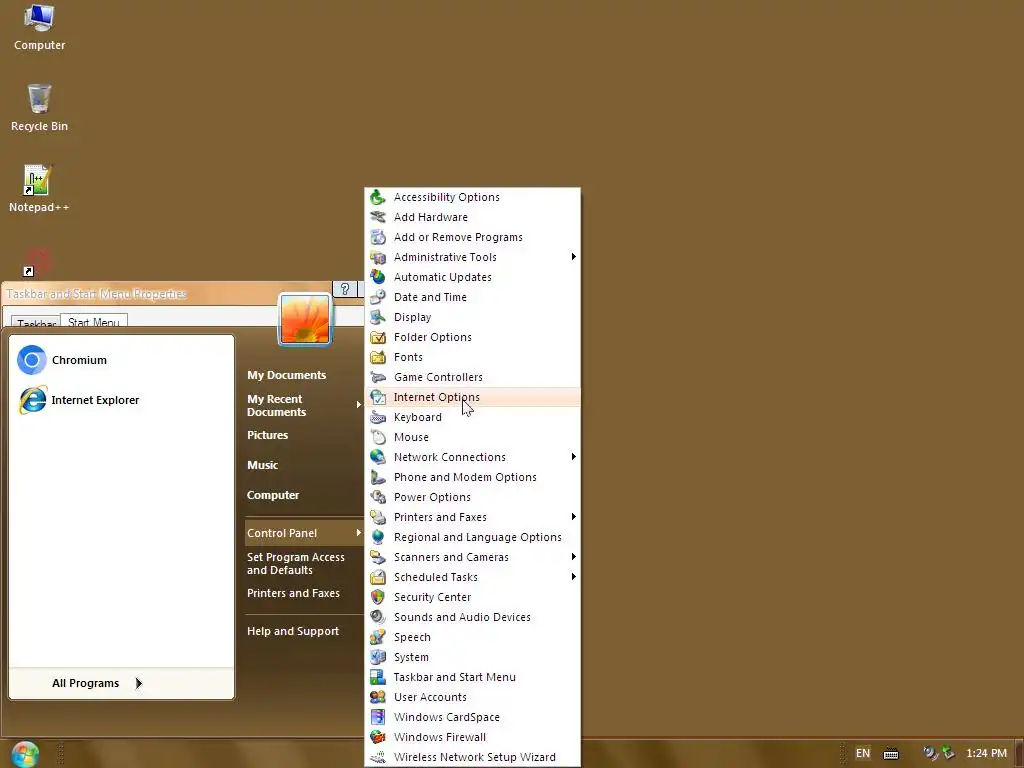Click the Display icon in Control Panel list
Viewport: 1024px width, 768px height.
(x=377, y=317)
